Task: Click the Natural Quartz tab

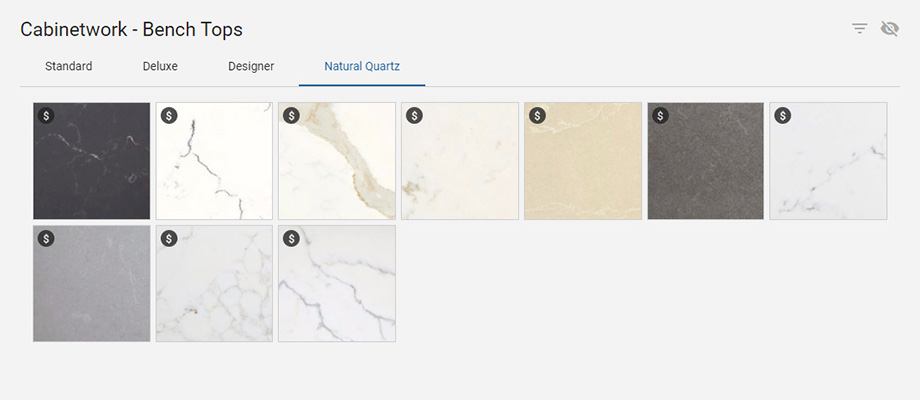Action: click(362, 67)
